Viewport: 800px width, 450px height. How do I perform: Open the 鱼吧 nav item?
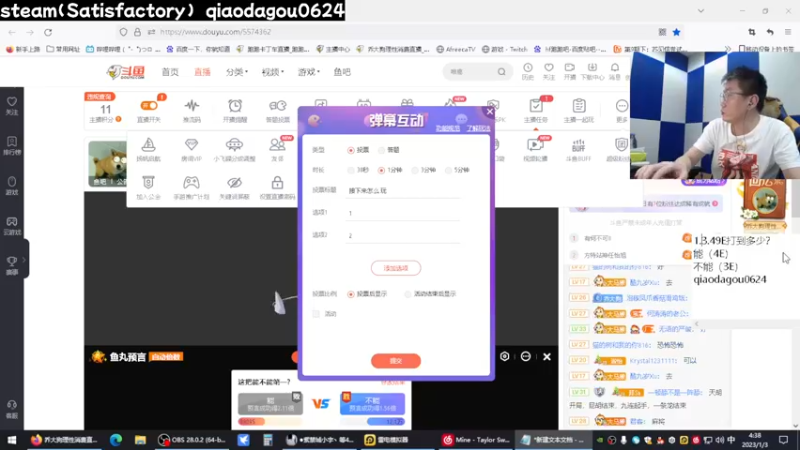[342, 72]
